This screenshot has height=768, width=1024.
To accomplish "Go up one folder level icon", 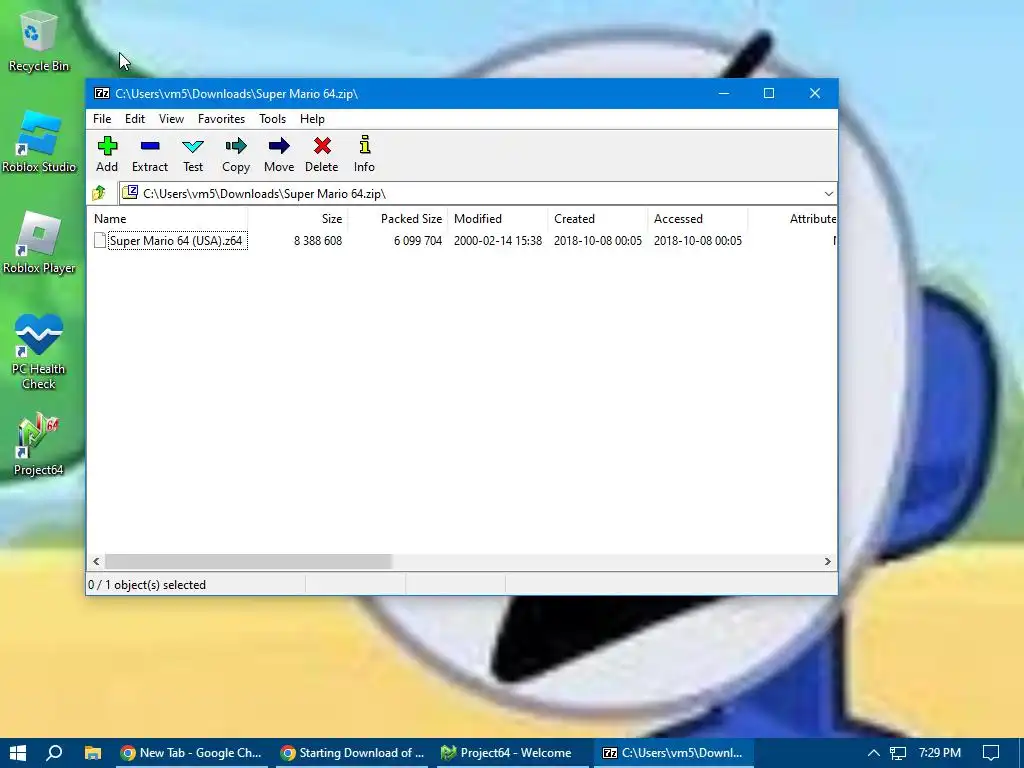I will click(x=99, y=193).
